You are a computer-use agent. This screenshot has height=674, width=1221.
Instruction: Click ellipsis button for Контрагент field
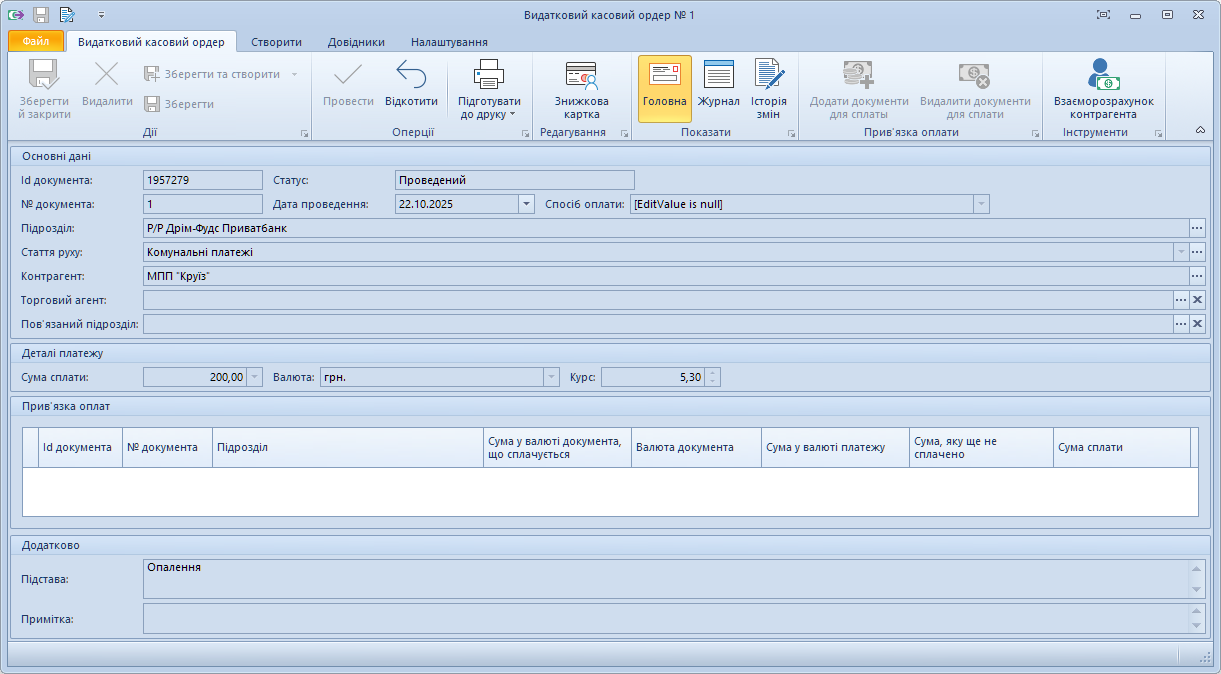coord(1197,276)
